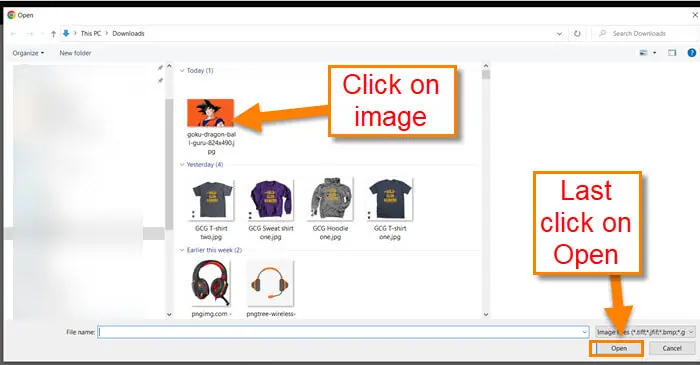Click the Back navigation arrow
The image size is (700, 365).
(x=13, y=33)
